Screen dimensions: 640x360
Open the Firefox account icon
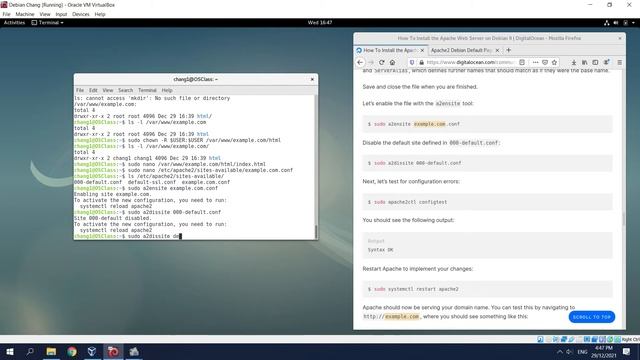(607, 62)
